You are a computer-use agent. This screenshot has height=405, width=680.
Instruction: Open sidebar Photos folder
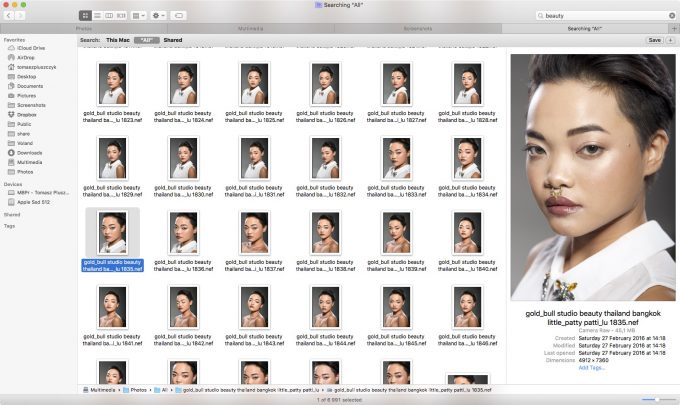tap(25, 172)
